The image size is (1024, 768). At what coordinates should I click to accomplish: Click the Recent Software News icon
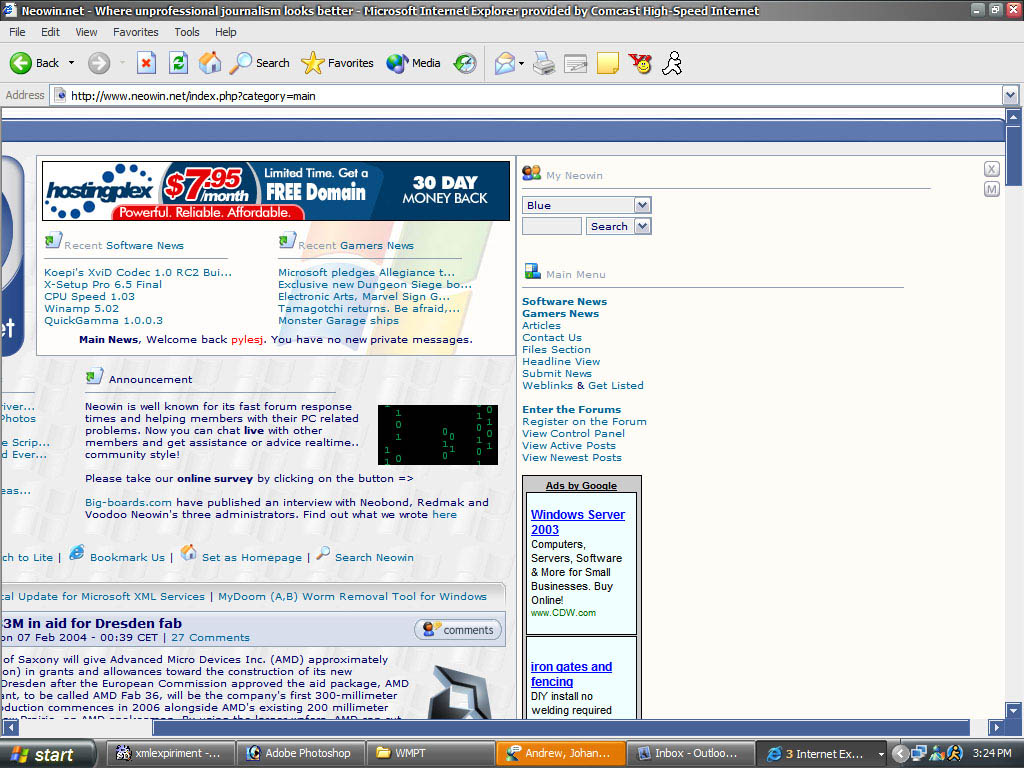[53, 241]
